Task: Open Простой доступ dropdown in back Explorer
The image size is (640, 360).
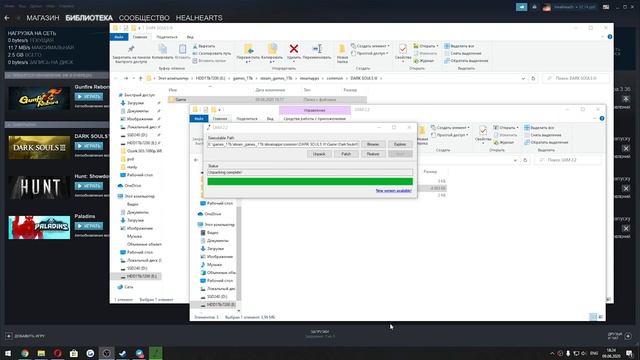Action: point(369,53)
